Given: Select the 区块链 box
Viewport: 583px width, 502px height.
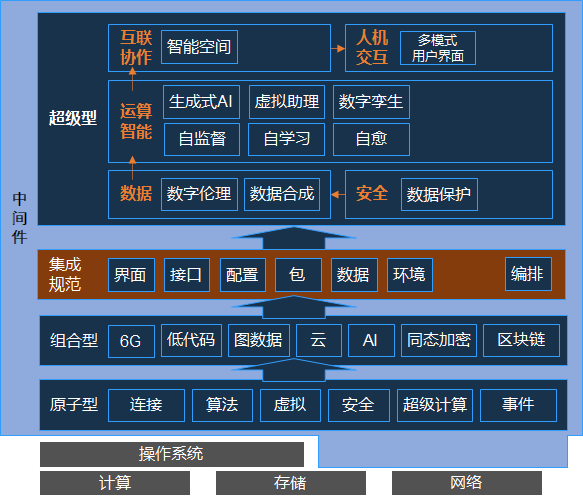Looking at the screenshot, I should (x=521, y=340).
